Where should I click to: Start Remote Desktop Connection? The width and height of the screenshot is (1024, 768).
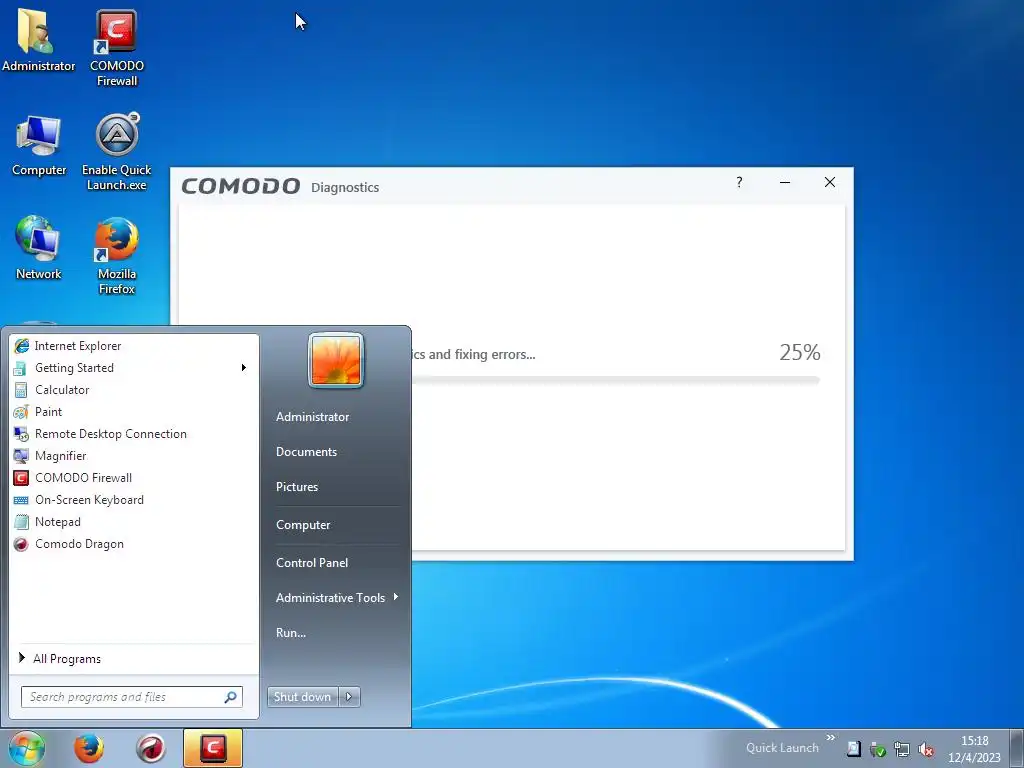click(134, 434)
